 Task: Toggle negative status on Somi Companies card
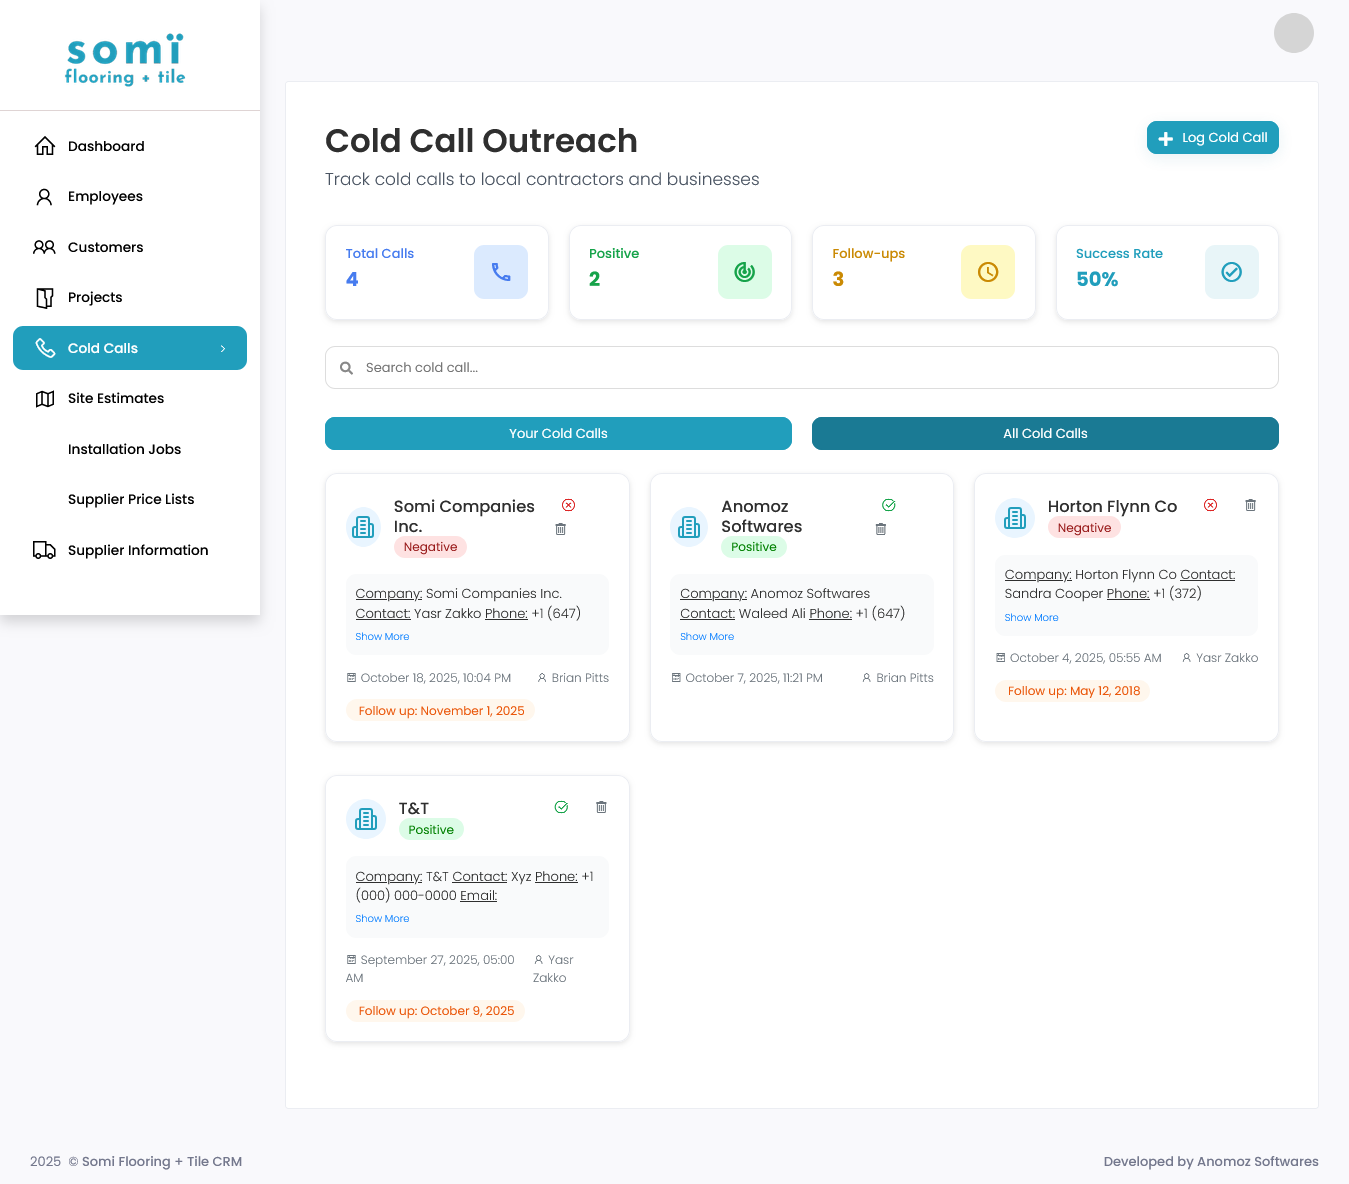(568, 505)
